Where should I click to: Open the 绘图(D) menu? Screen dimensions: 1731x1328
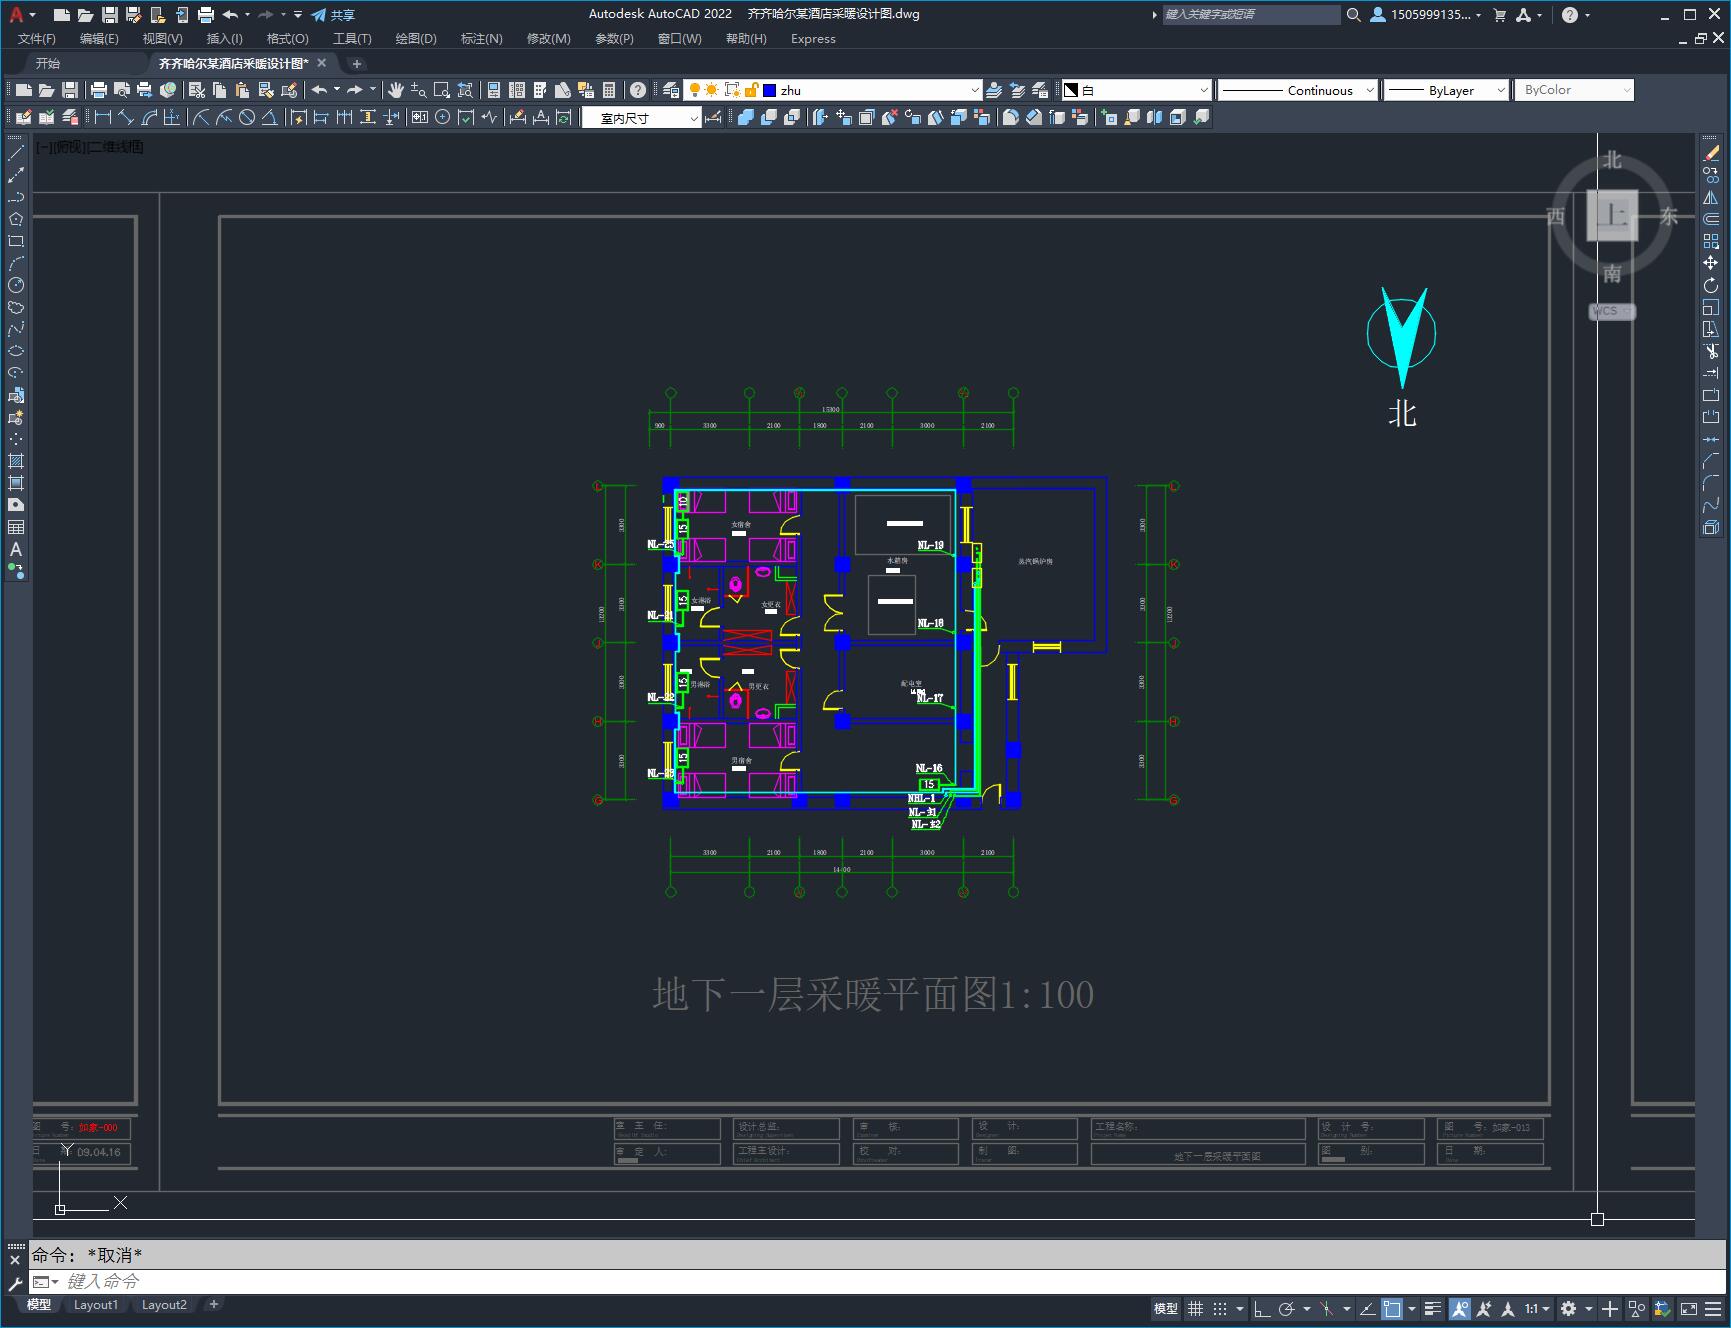416,38
